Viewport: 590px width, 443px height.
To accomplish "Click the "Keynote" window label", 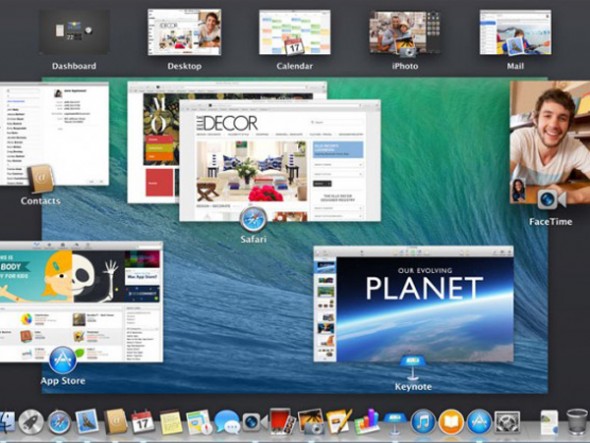I will pos(413,387).
